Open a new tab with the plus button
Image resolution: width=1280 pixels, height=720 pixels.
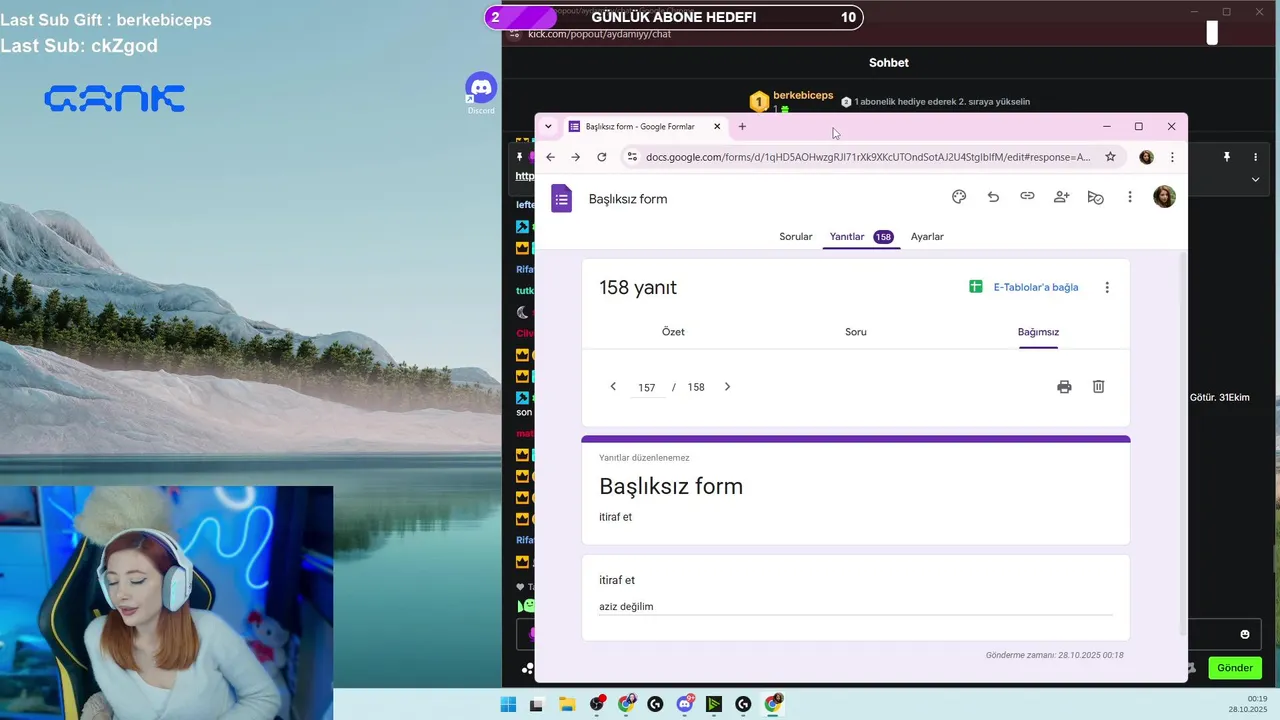[742, 127]
